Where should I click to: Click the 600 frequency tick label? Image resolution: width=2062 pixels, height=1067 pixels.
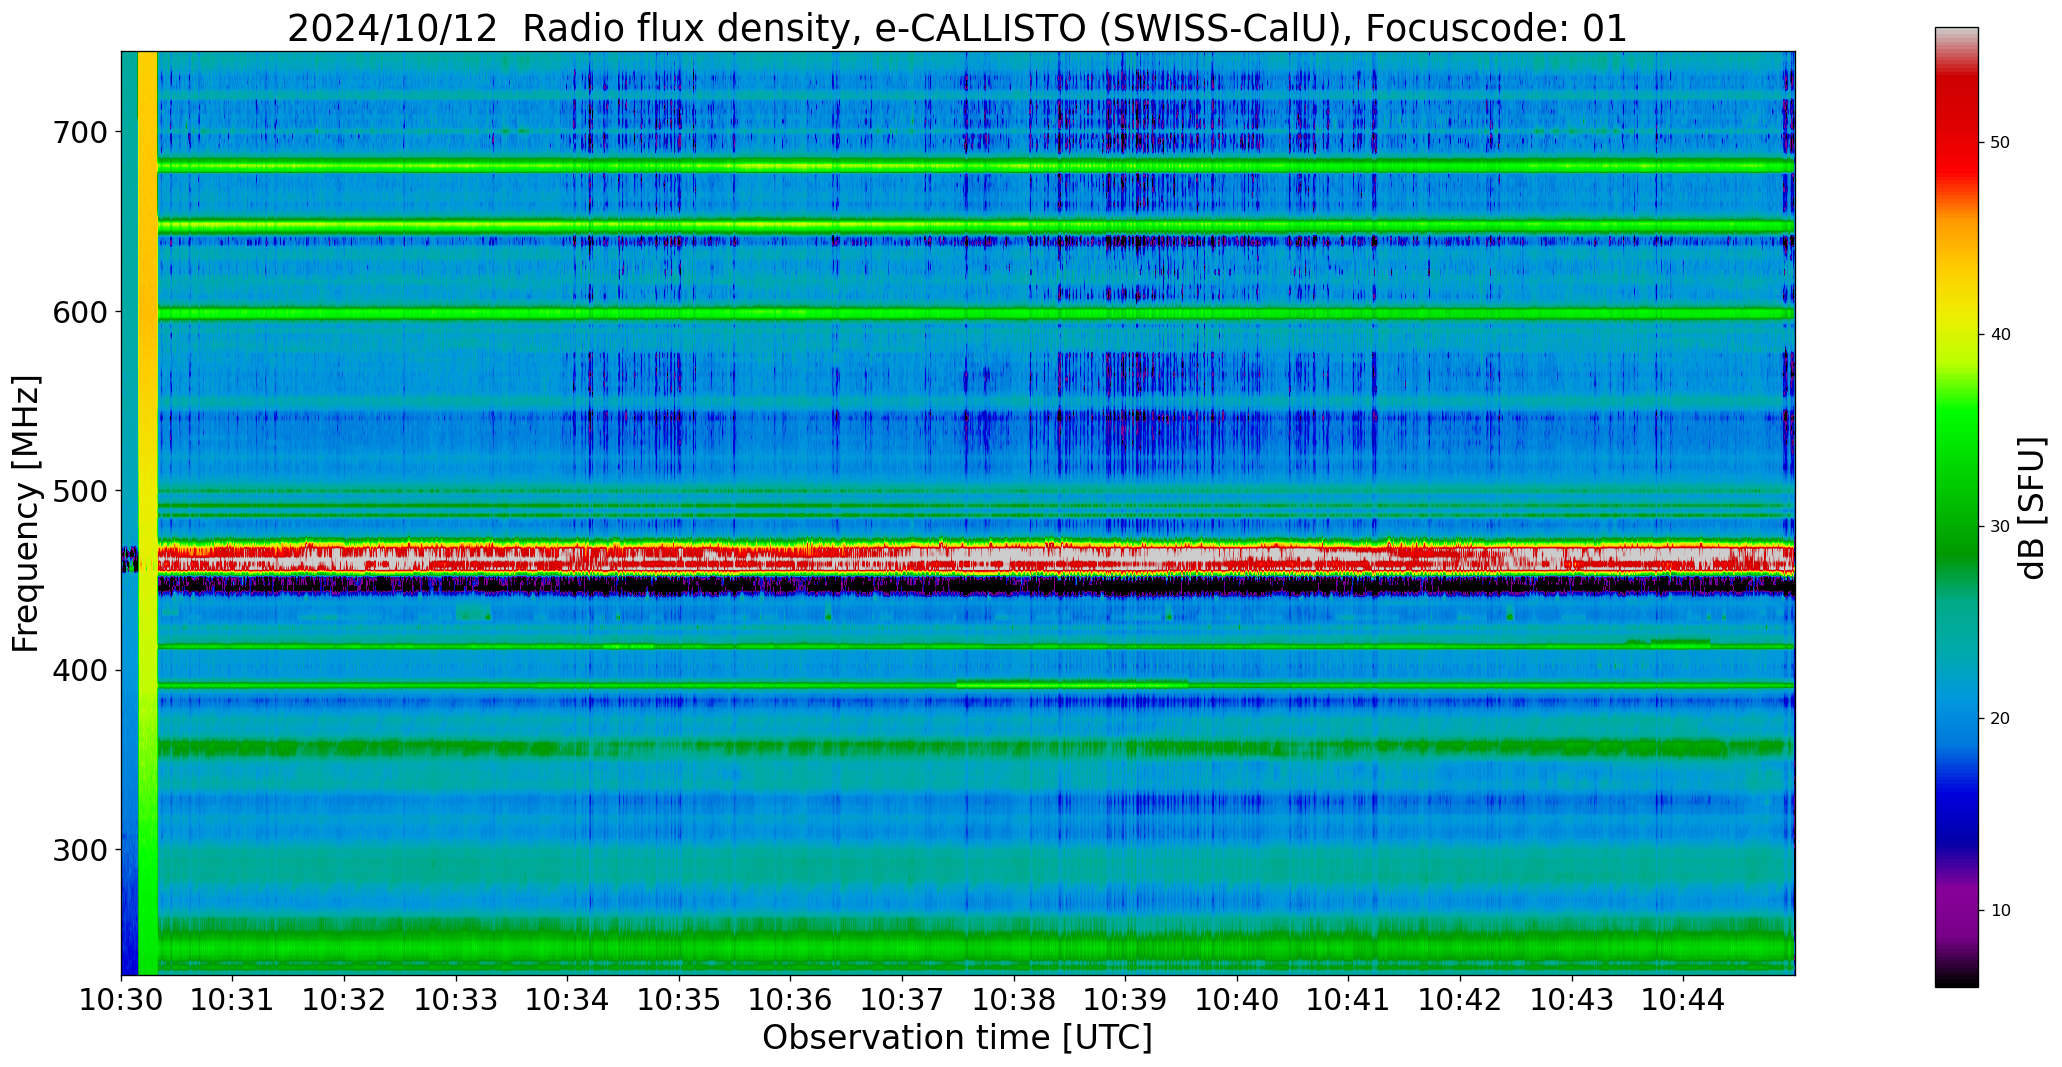point(80,312)
